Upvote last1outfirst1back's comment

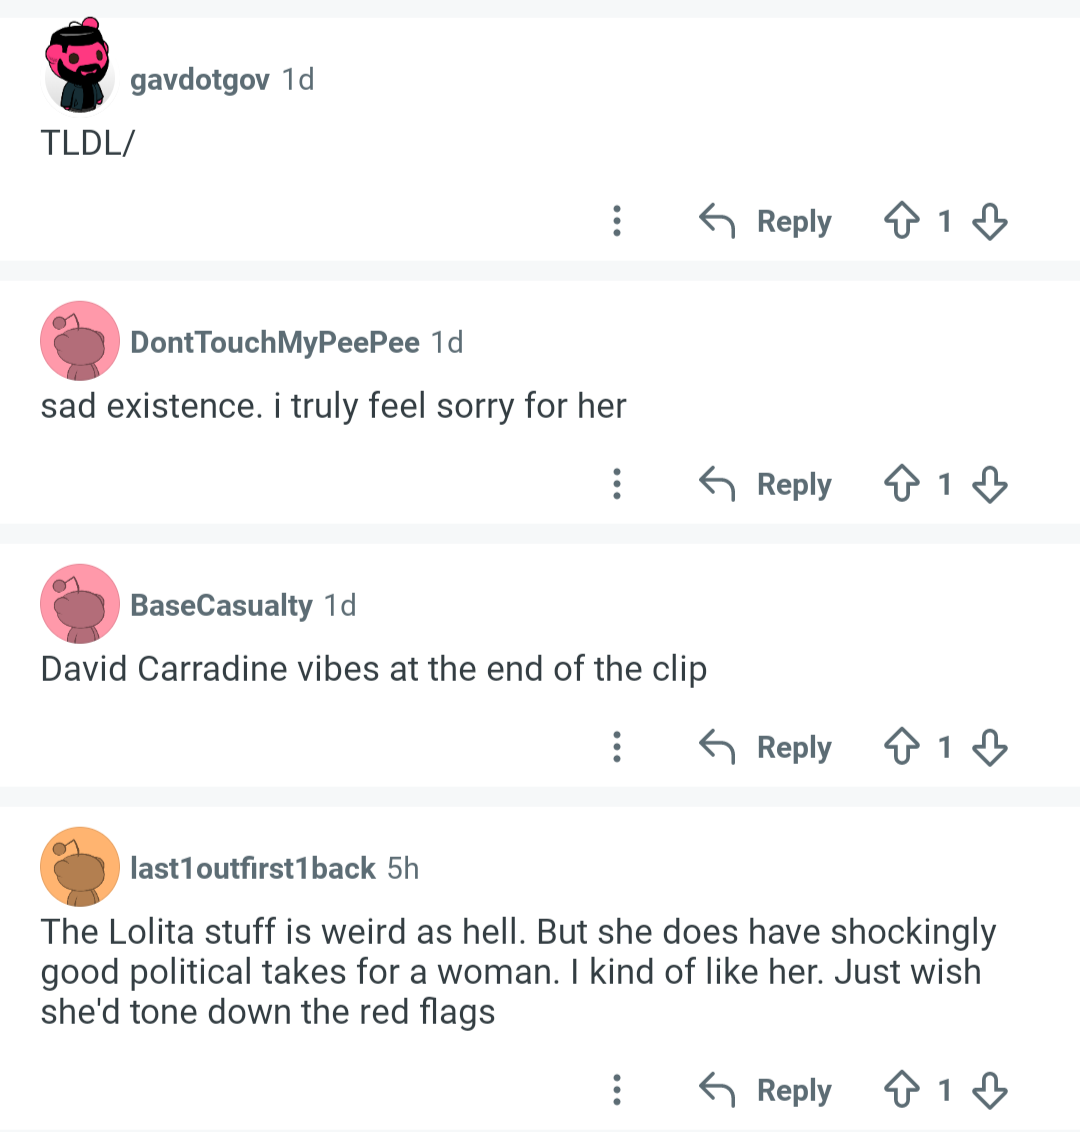(902, 1089)
